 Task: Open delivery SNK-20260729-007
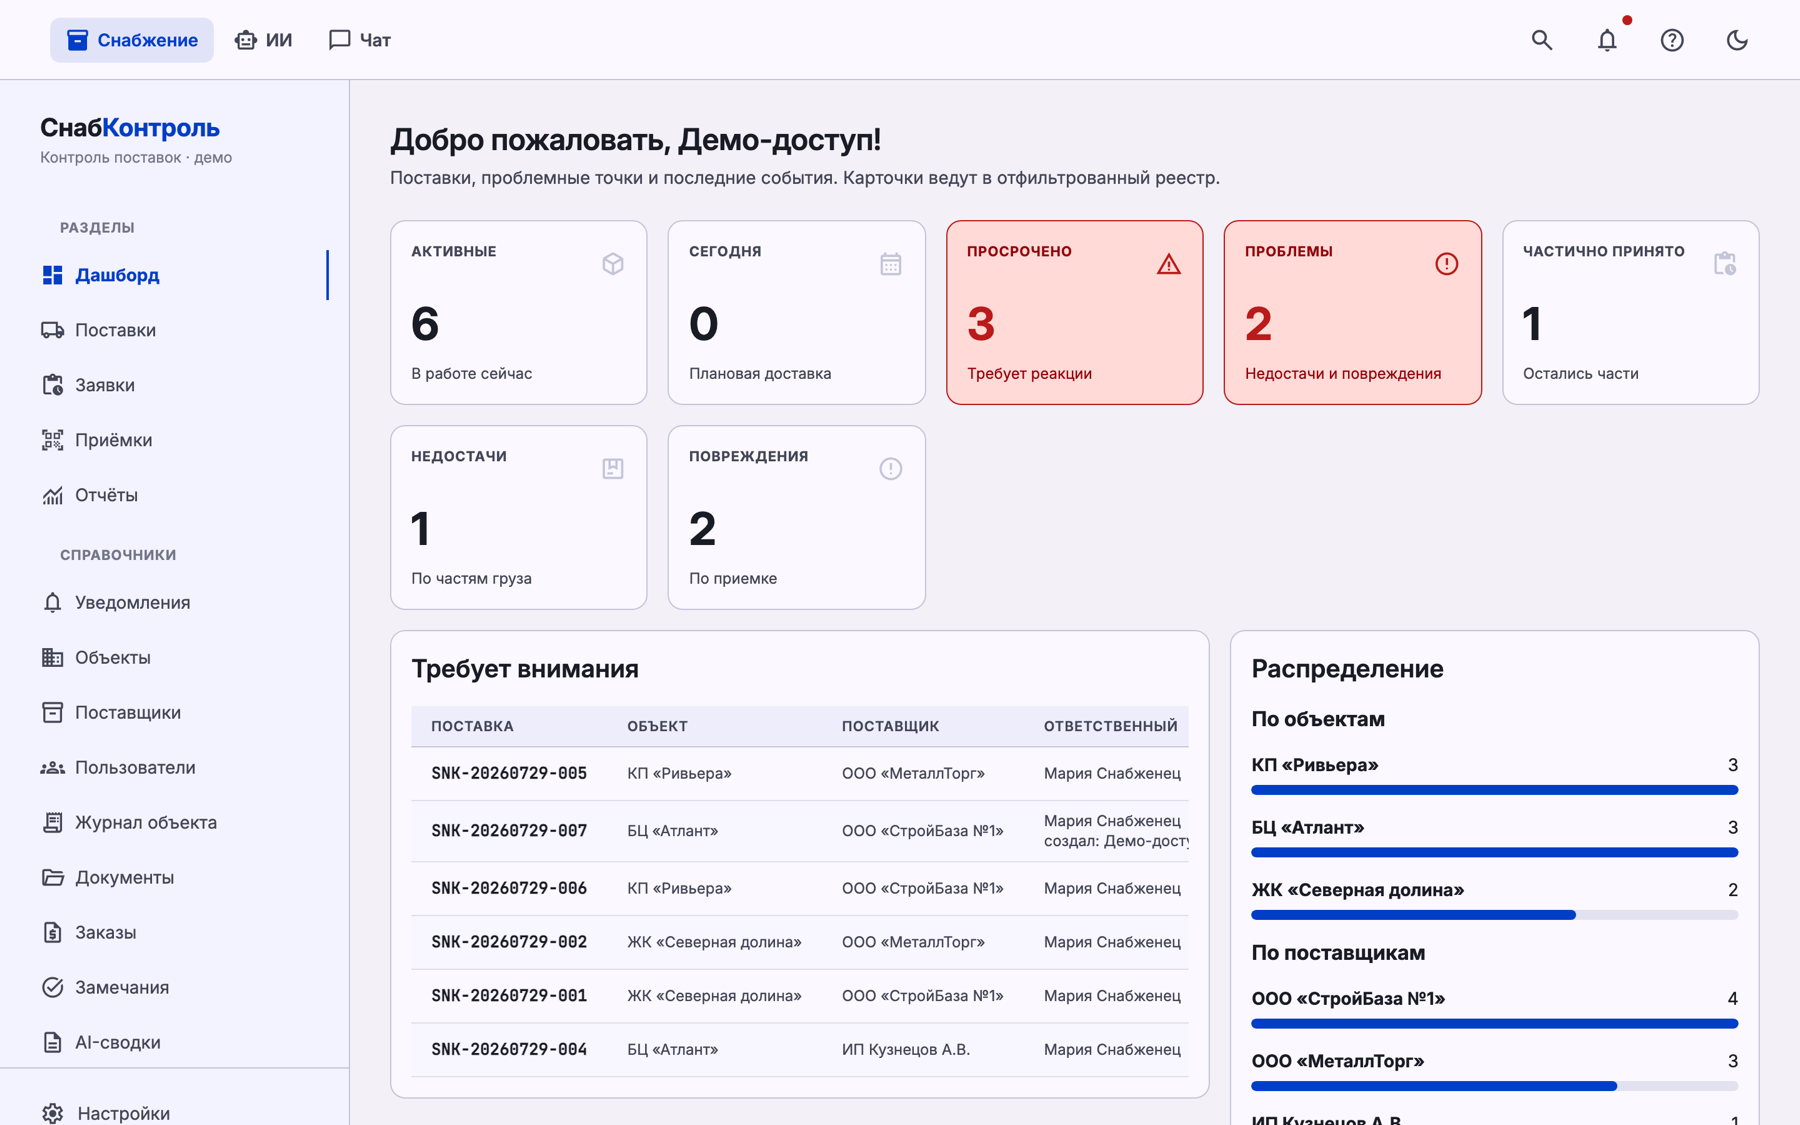508,831
